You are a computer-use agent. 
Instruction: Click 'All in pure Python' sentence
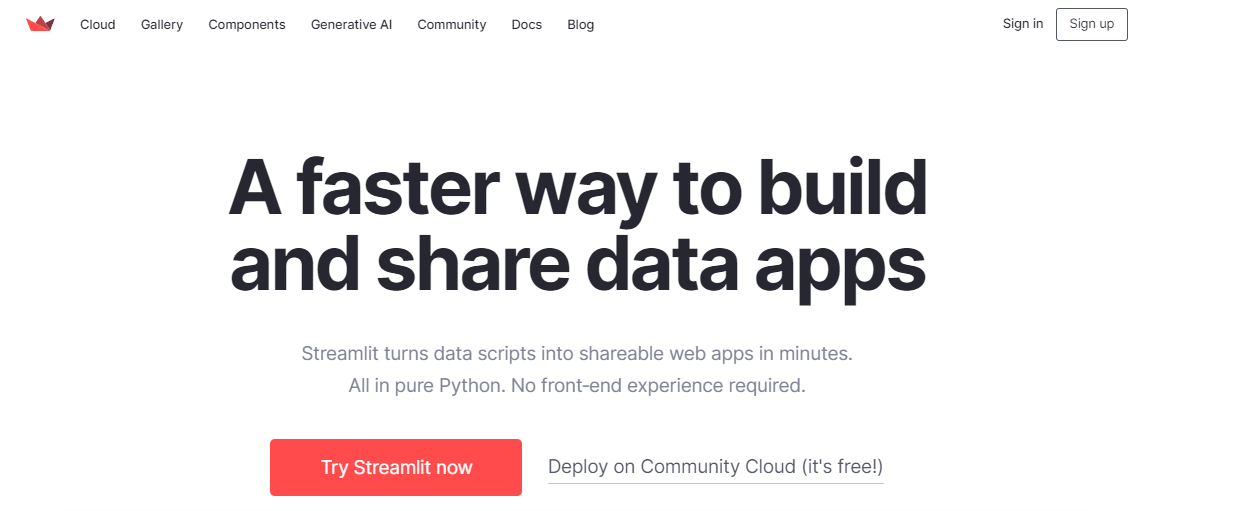[x=577, y=385]
